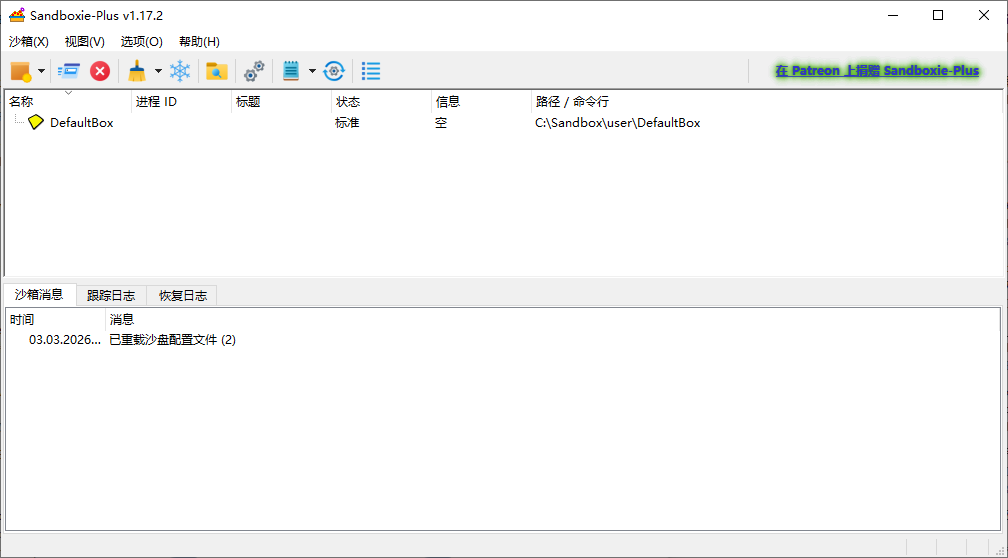This screenshot has width=1008, height=558.
Task: Switch to the 恢复日志 tab
Action: coord(183,295)
